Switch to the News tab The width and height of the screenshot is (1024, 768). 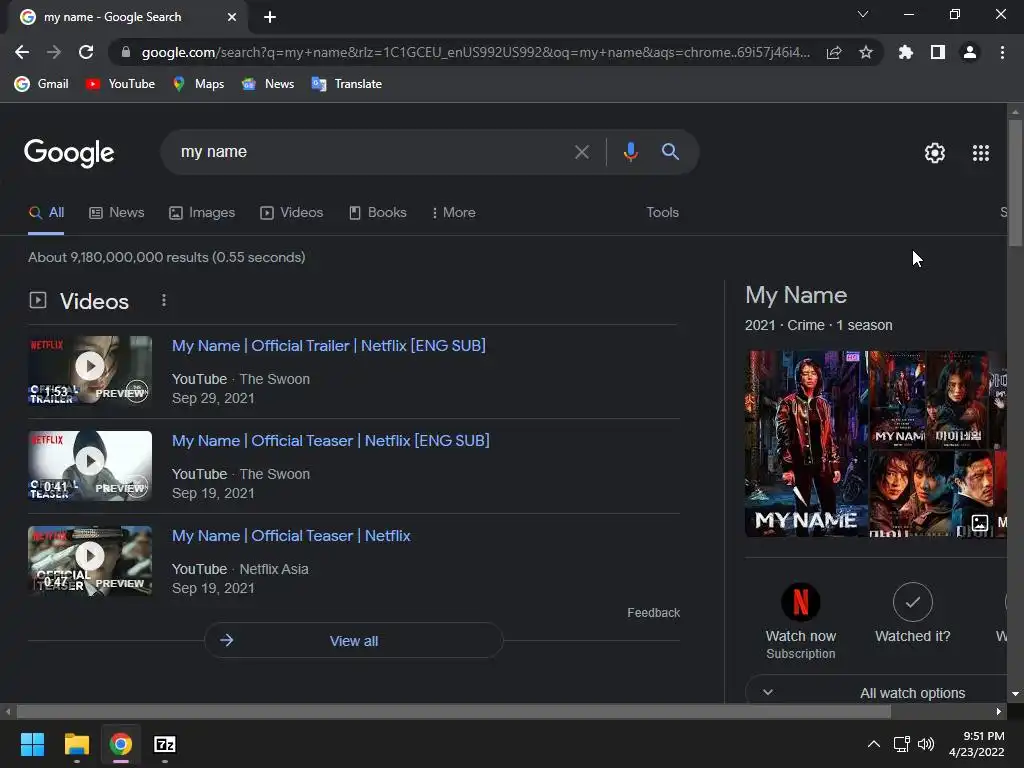[117, 212]
